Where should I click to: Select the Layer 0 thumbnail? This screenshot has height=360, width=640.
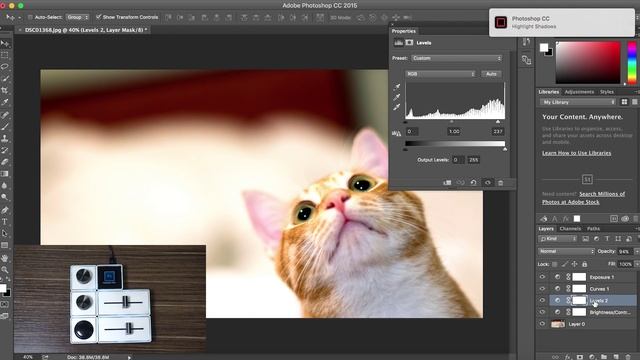click(558, 324)
